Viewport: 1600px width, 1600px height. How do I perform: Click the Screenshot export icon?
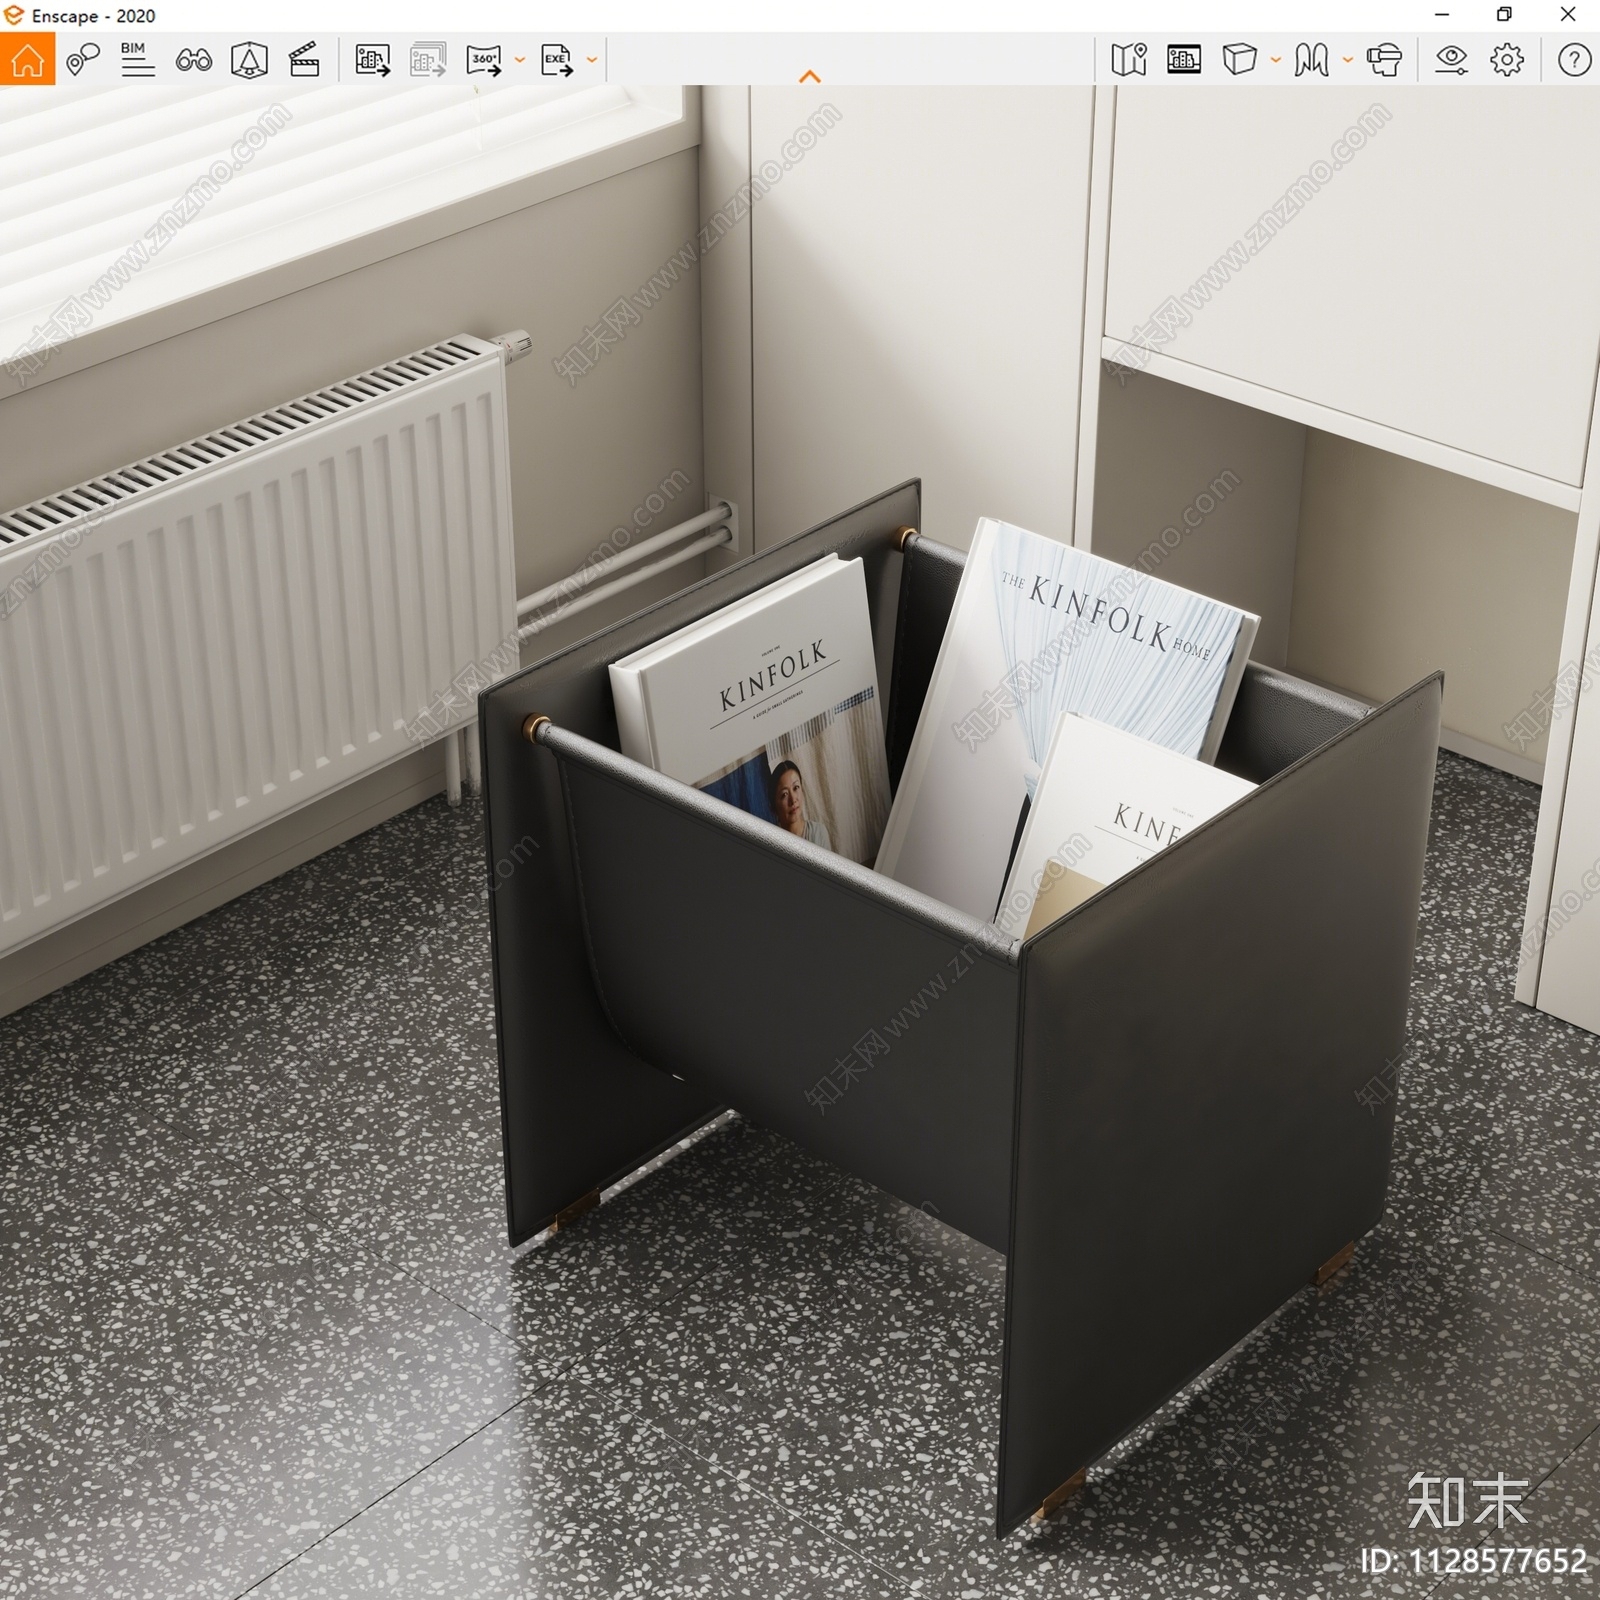tap(372, 60)
